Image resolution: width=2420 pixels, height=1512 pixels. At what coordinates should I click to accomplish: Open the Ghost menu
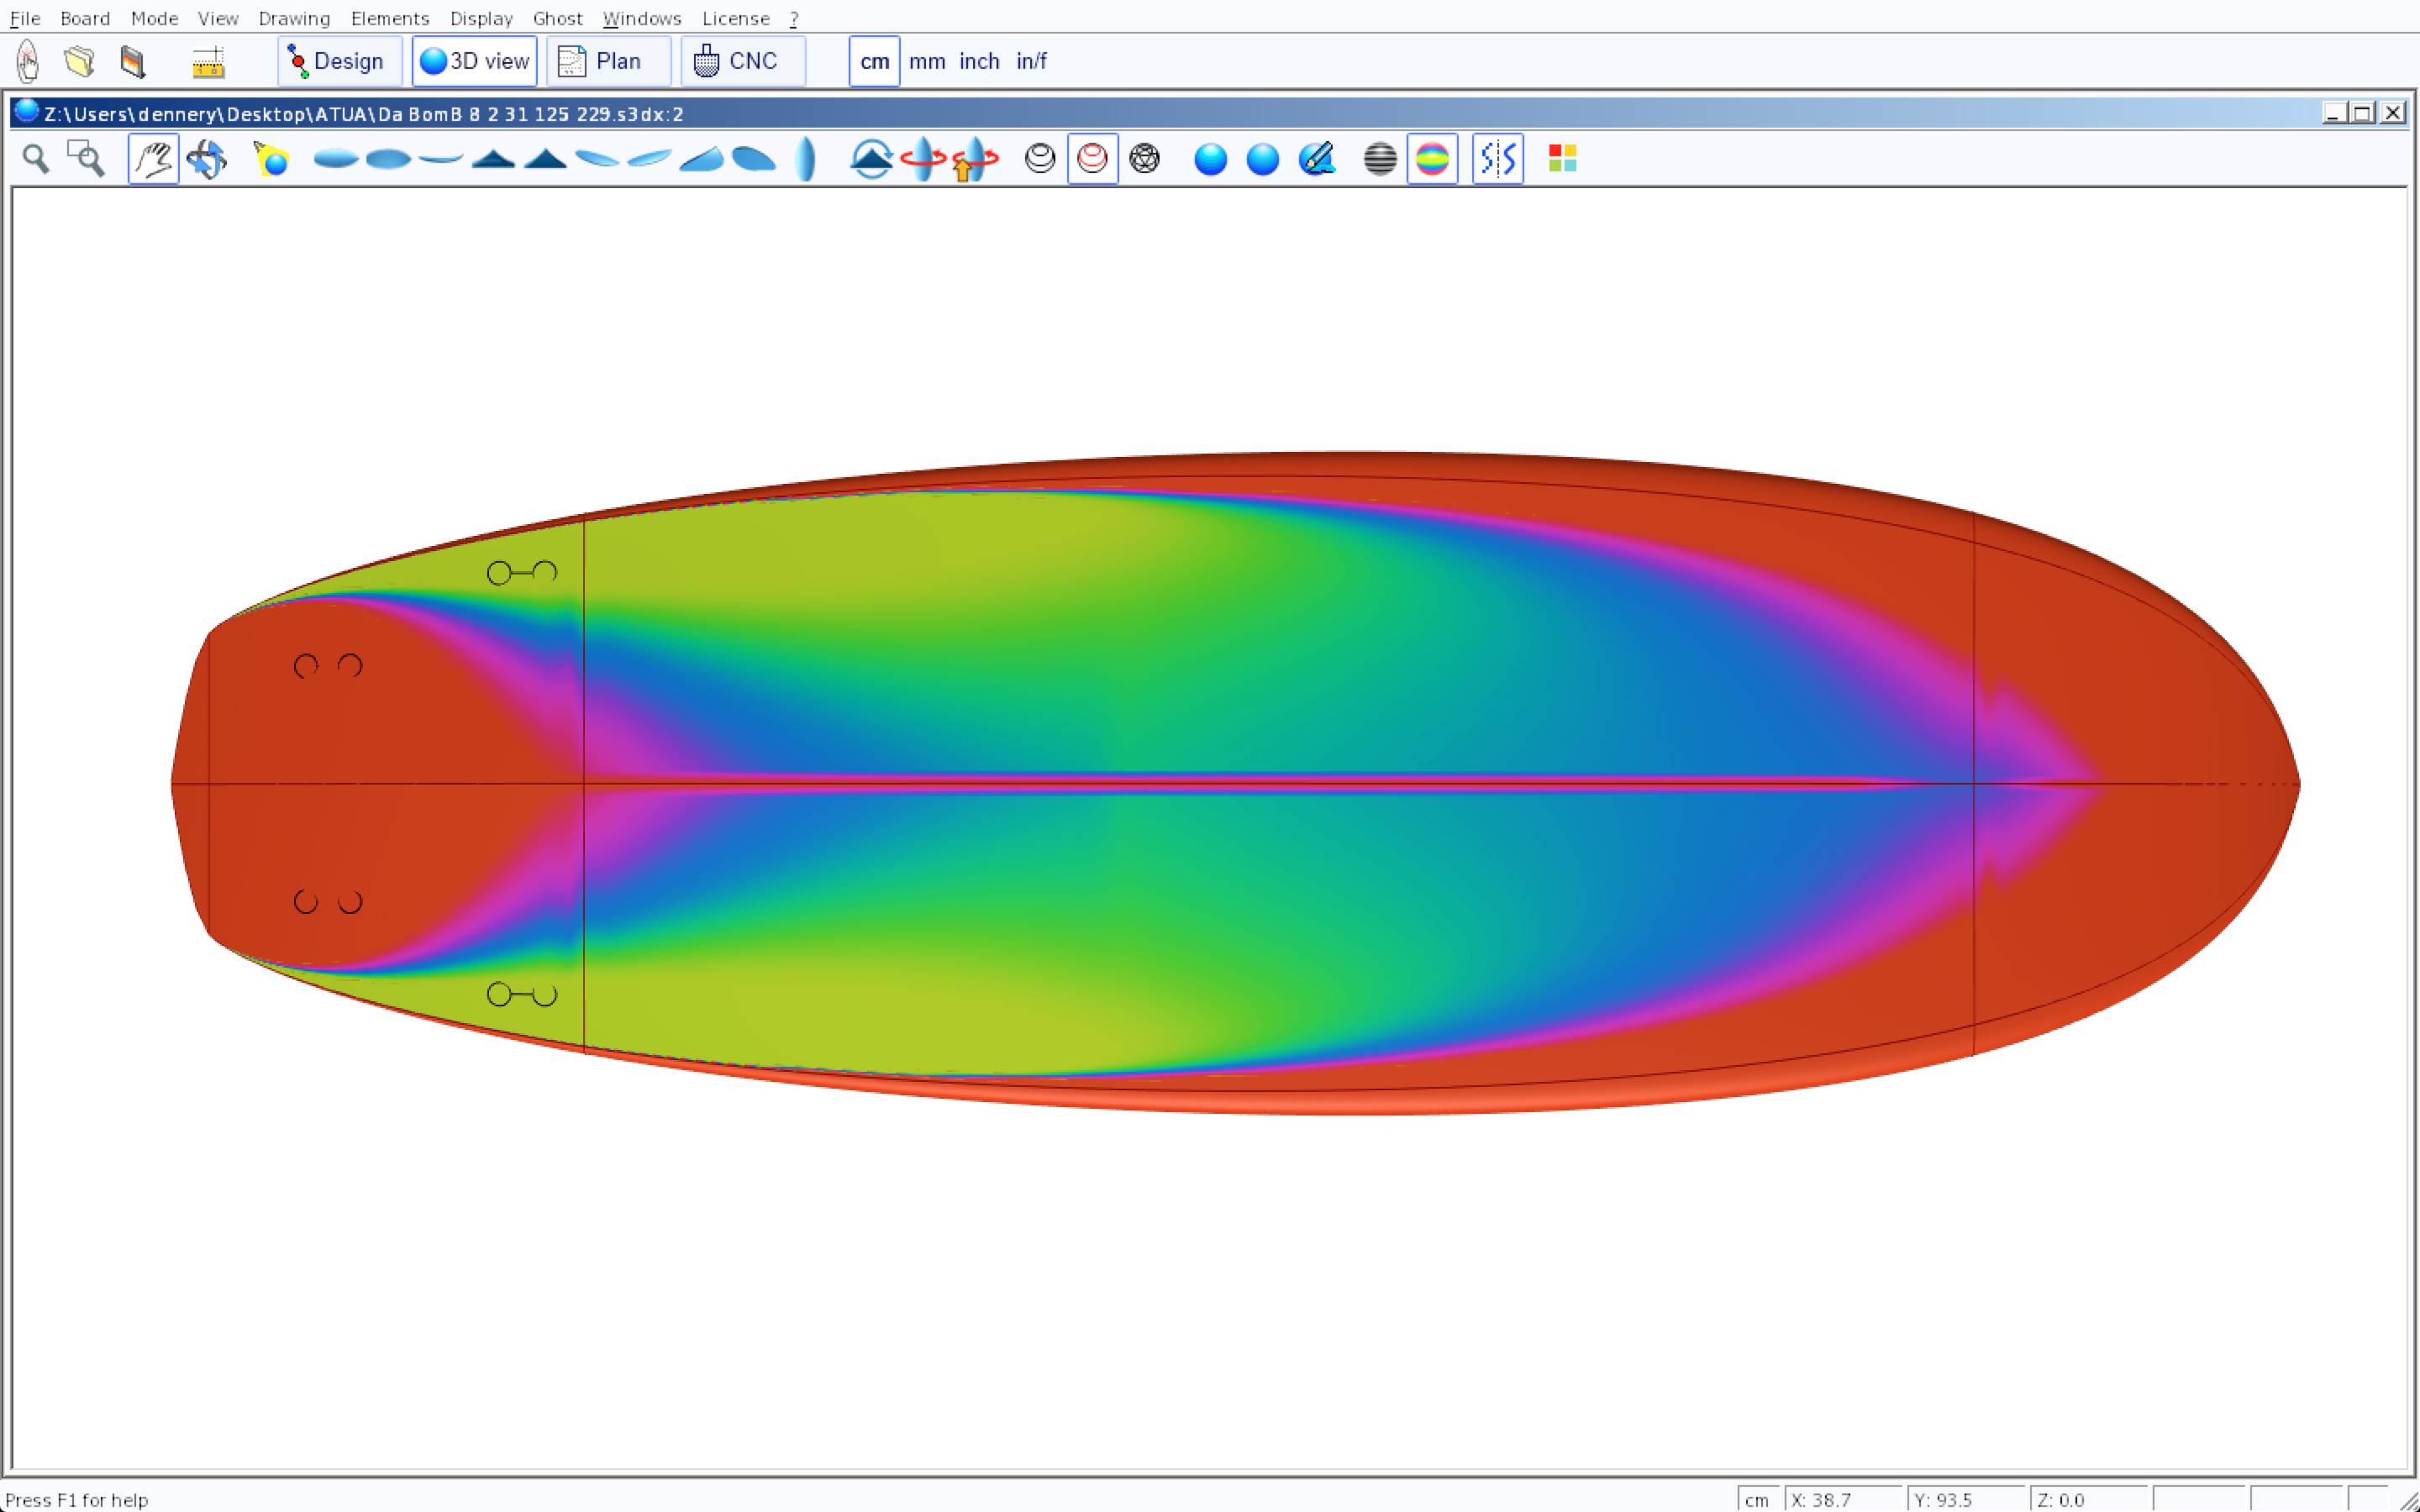(557, 18)
